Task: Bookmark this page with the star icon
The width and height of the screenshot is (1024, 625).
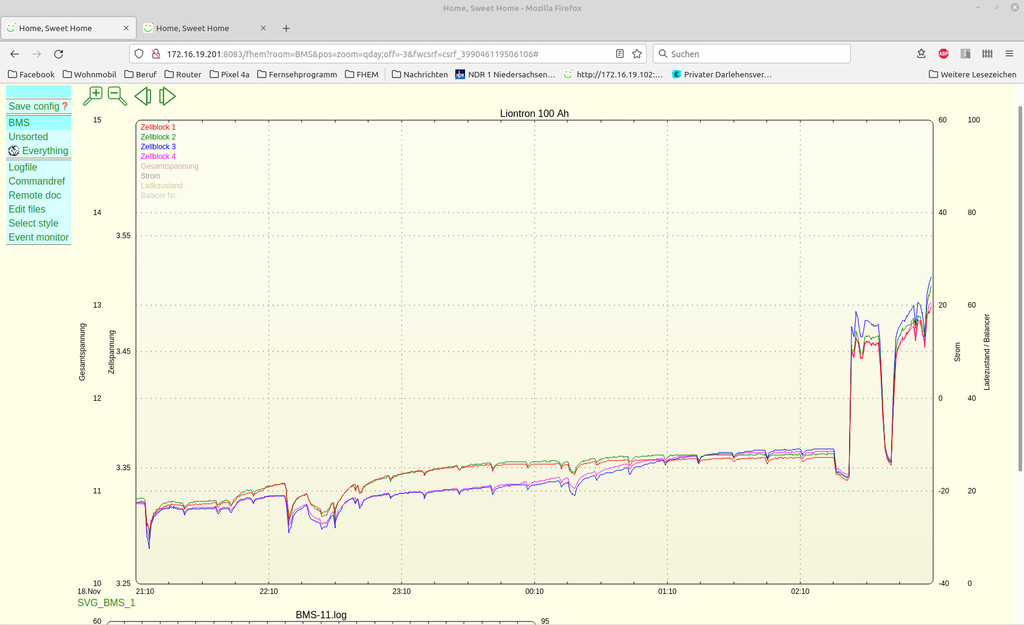Action: [637, 54]
